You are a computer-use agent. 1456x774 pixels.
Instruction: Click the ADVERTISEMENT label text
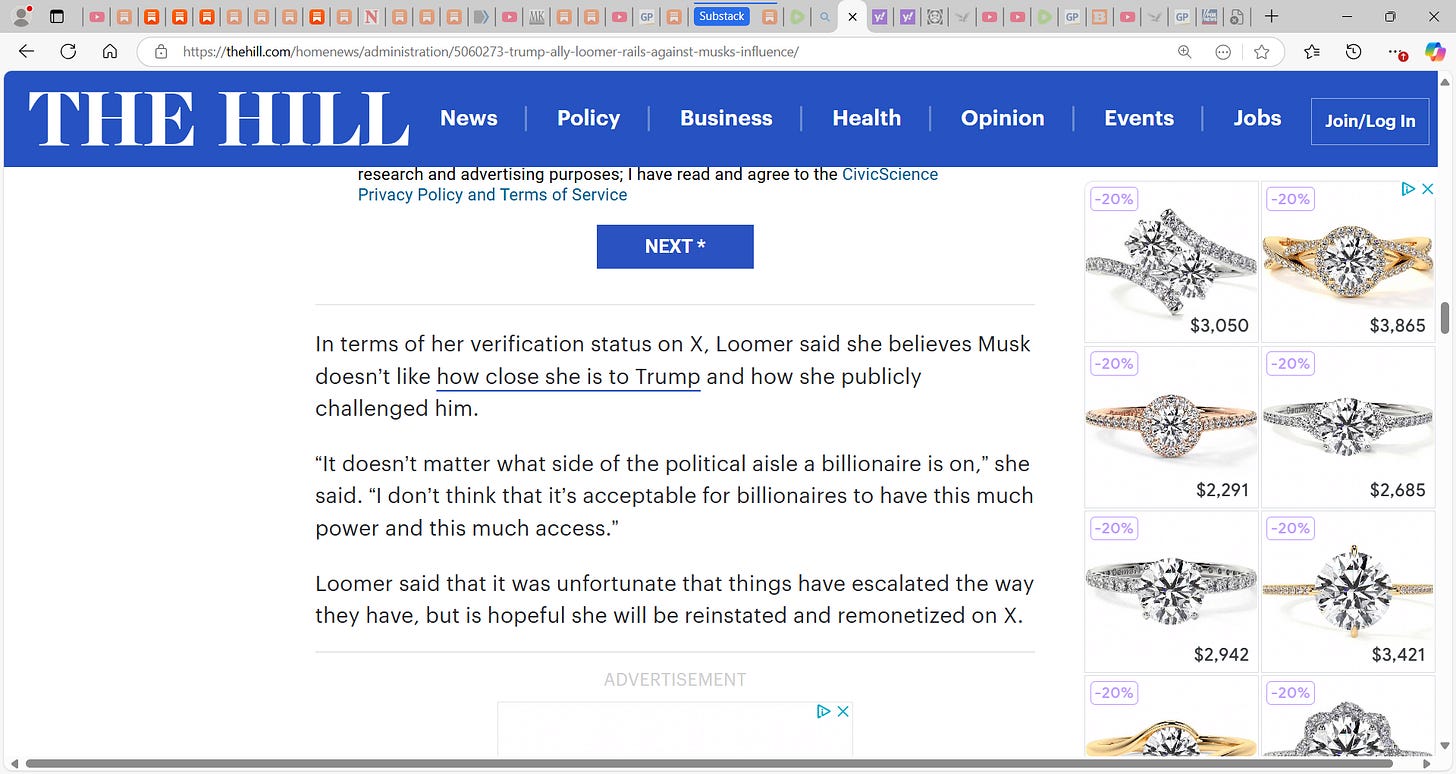point(675,680)
